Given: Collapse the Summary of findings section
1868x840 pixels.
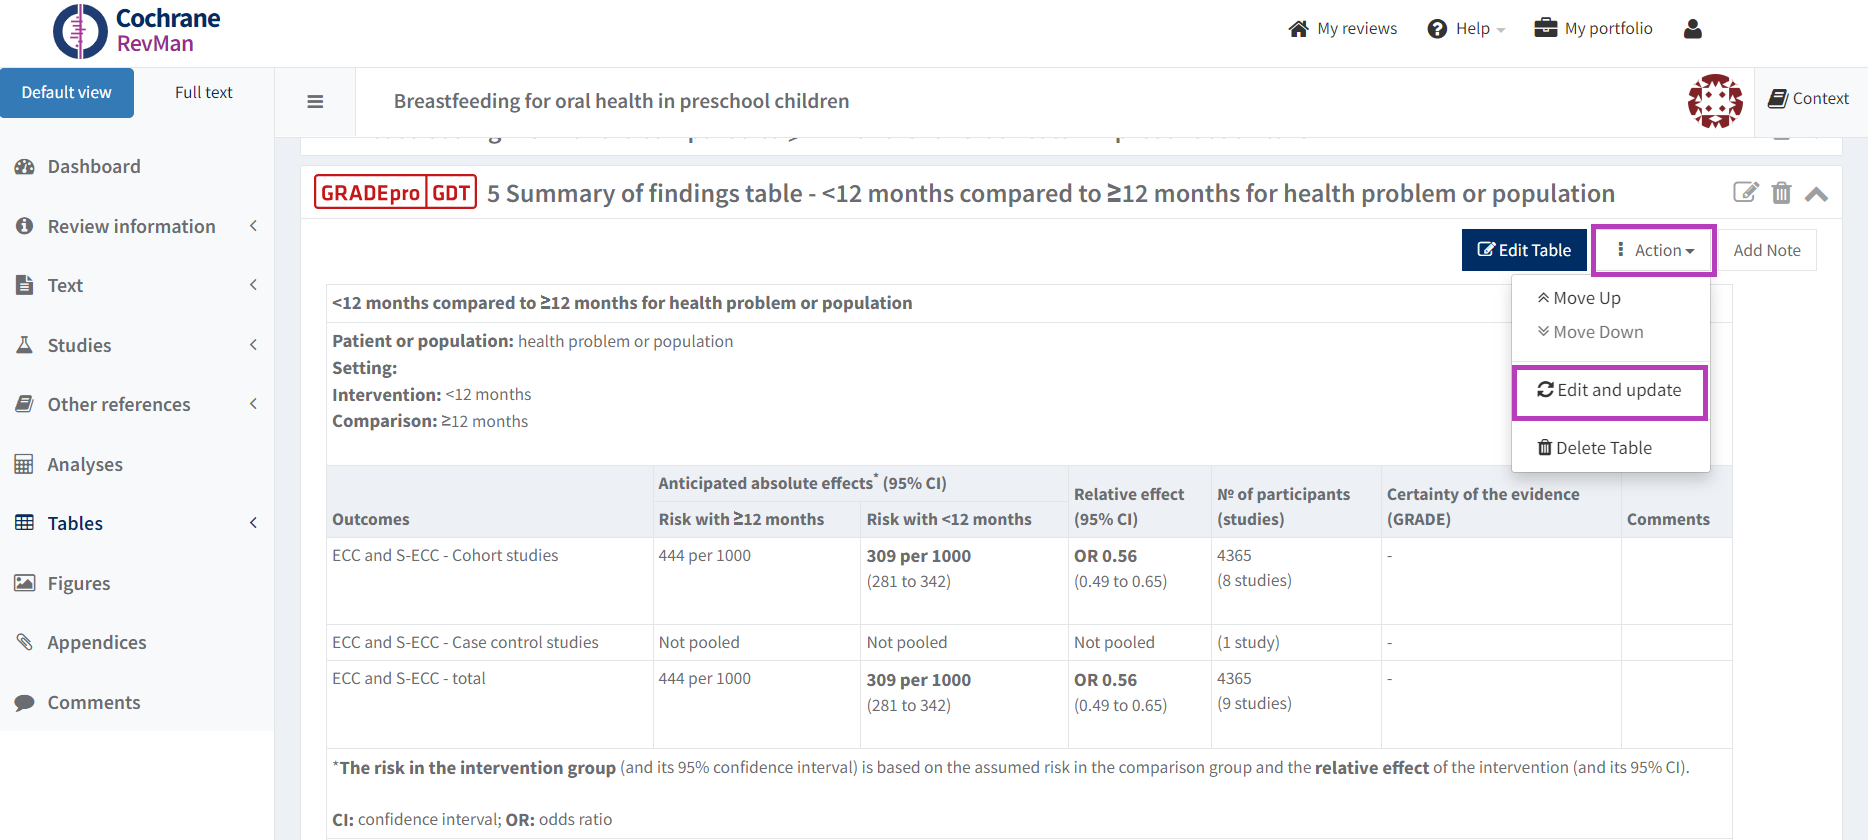Looking at the screenshot, I should coord(1817,194).
